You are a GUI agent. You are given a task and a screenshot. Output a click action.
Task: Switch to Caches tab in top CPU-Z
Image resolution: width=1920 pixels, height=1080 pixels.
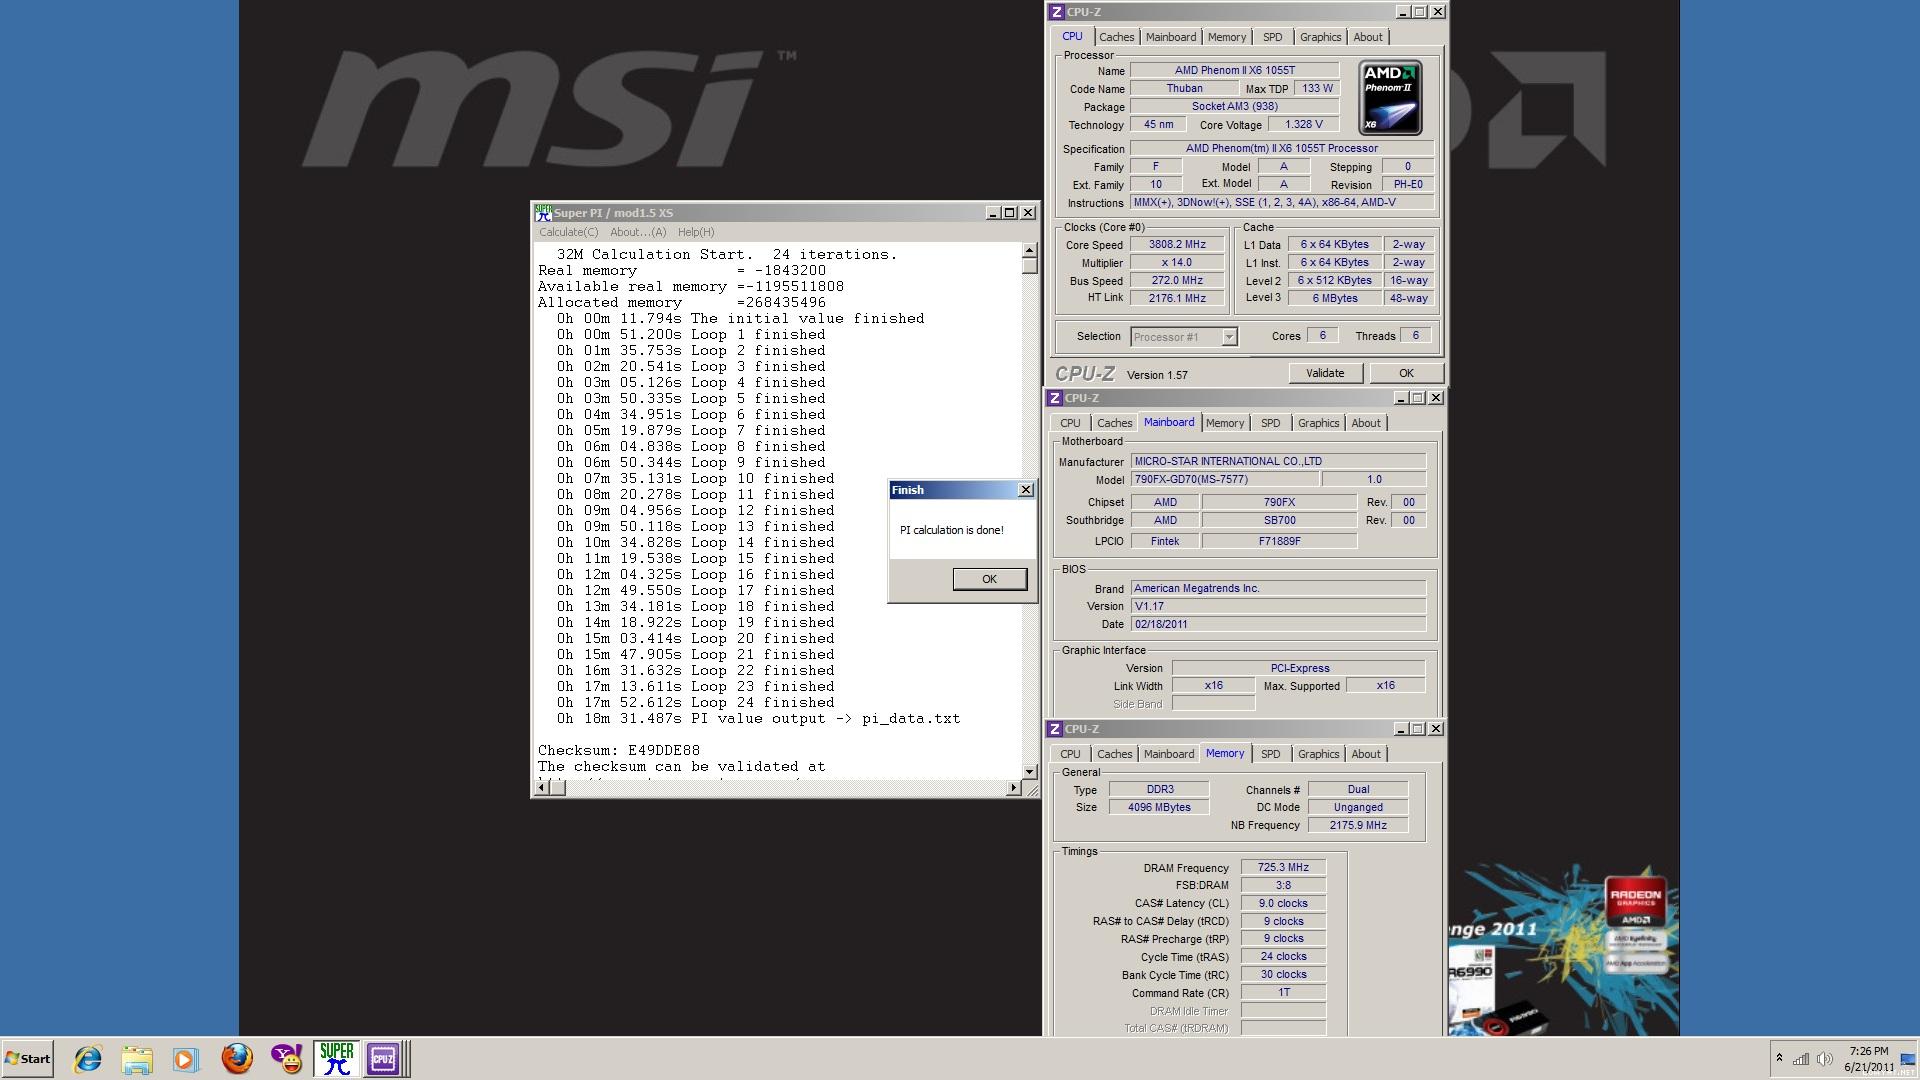pyautogui.click(x=1116, y=37)
